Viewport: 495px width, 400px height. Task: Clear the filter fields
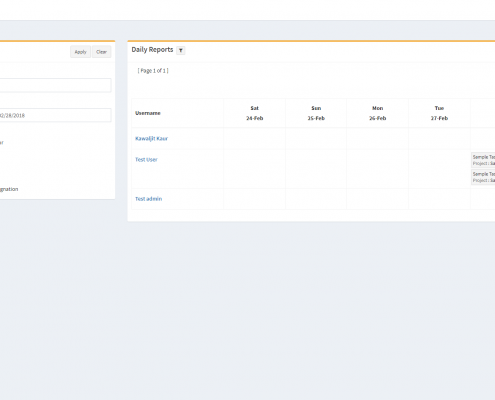coord(101,52)
